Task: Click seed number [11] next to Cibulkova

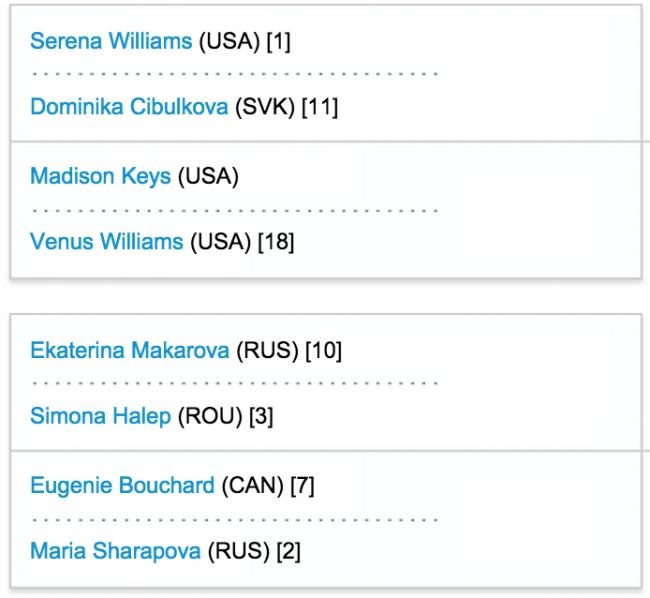Action: 320,107
